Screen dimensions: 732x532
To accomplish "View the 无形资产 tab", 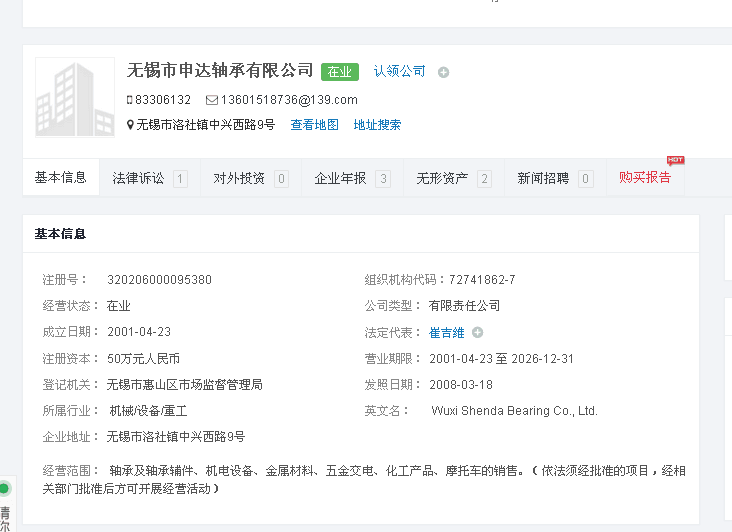I will click(453, 179).
